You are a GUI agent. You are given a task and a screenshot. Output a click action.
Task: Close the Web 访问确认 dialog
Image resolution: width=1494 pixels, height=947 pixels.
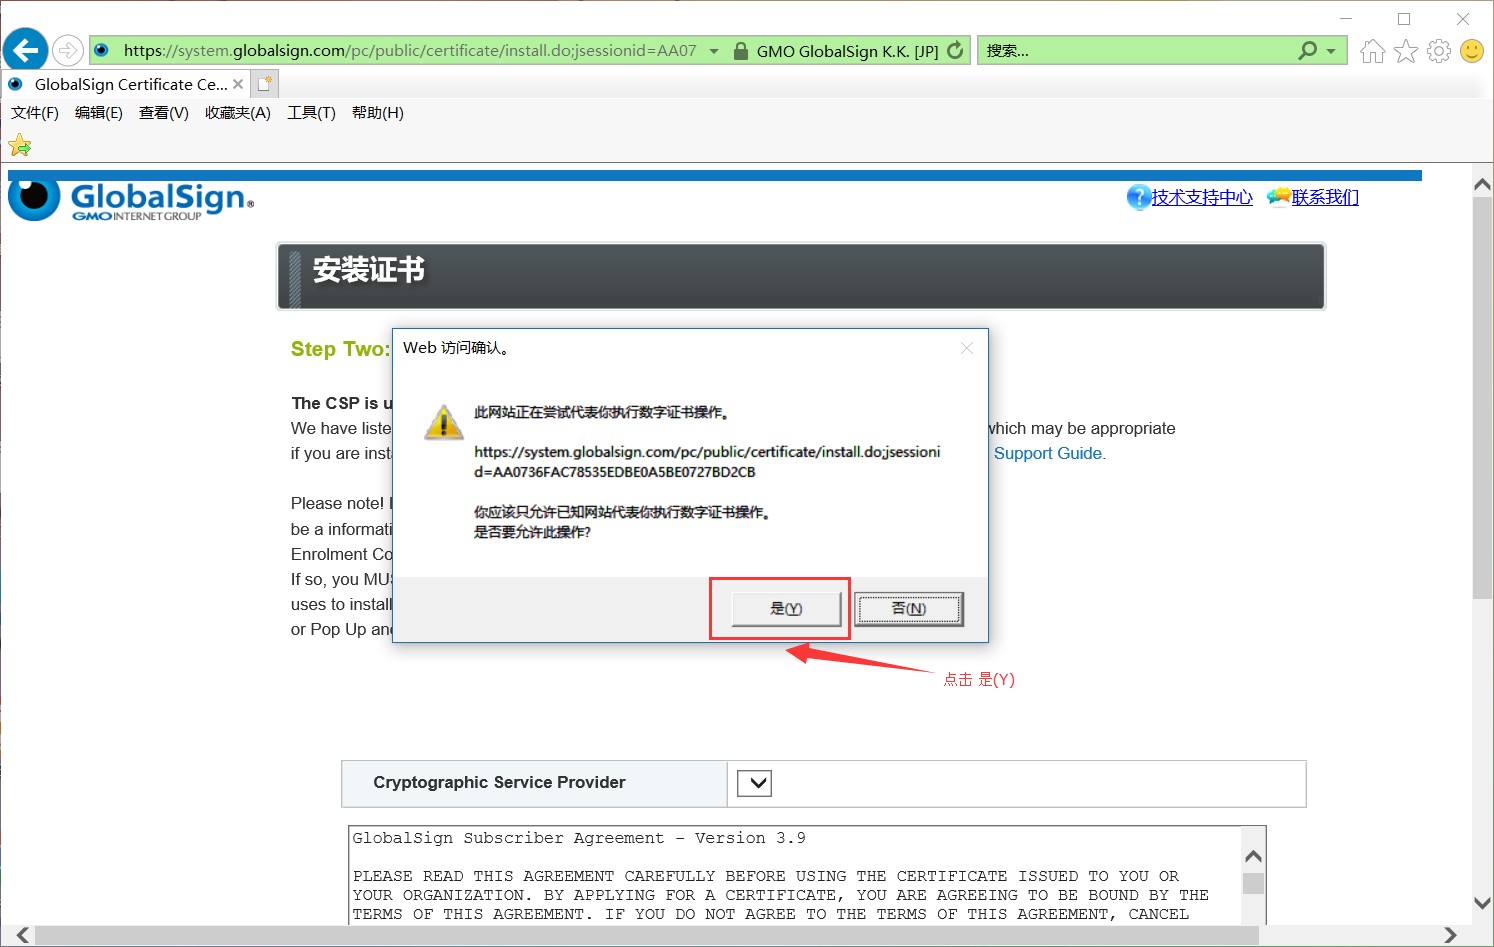click(967, 348)
